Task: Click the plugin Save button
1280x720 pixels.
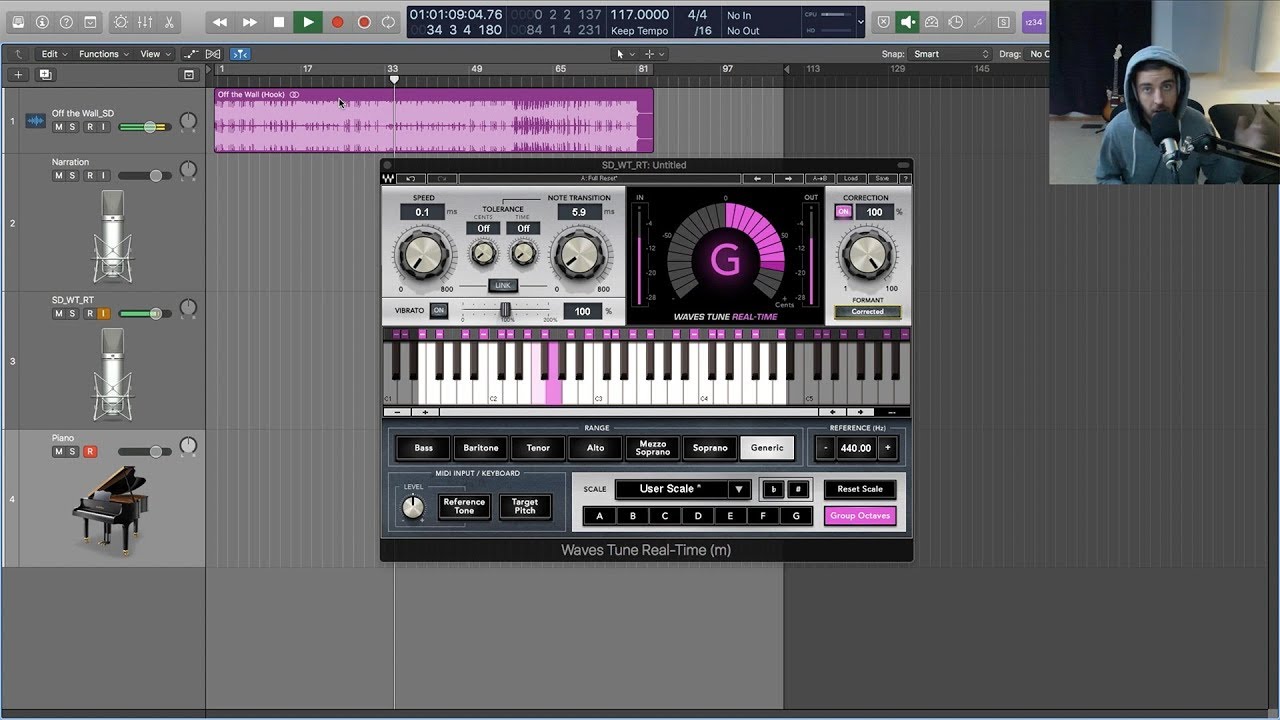Action: [882, 178]
